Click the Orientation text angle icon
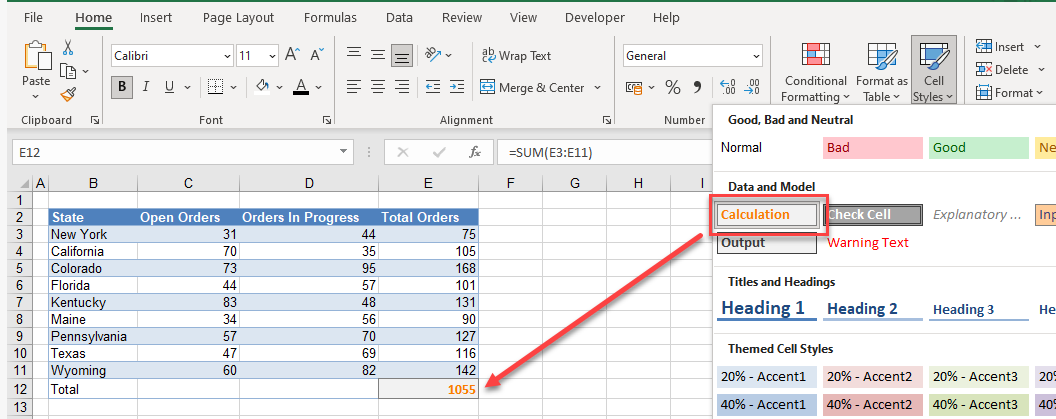 click(x=433, y=56)
